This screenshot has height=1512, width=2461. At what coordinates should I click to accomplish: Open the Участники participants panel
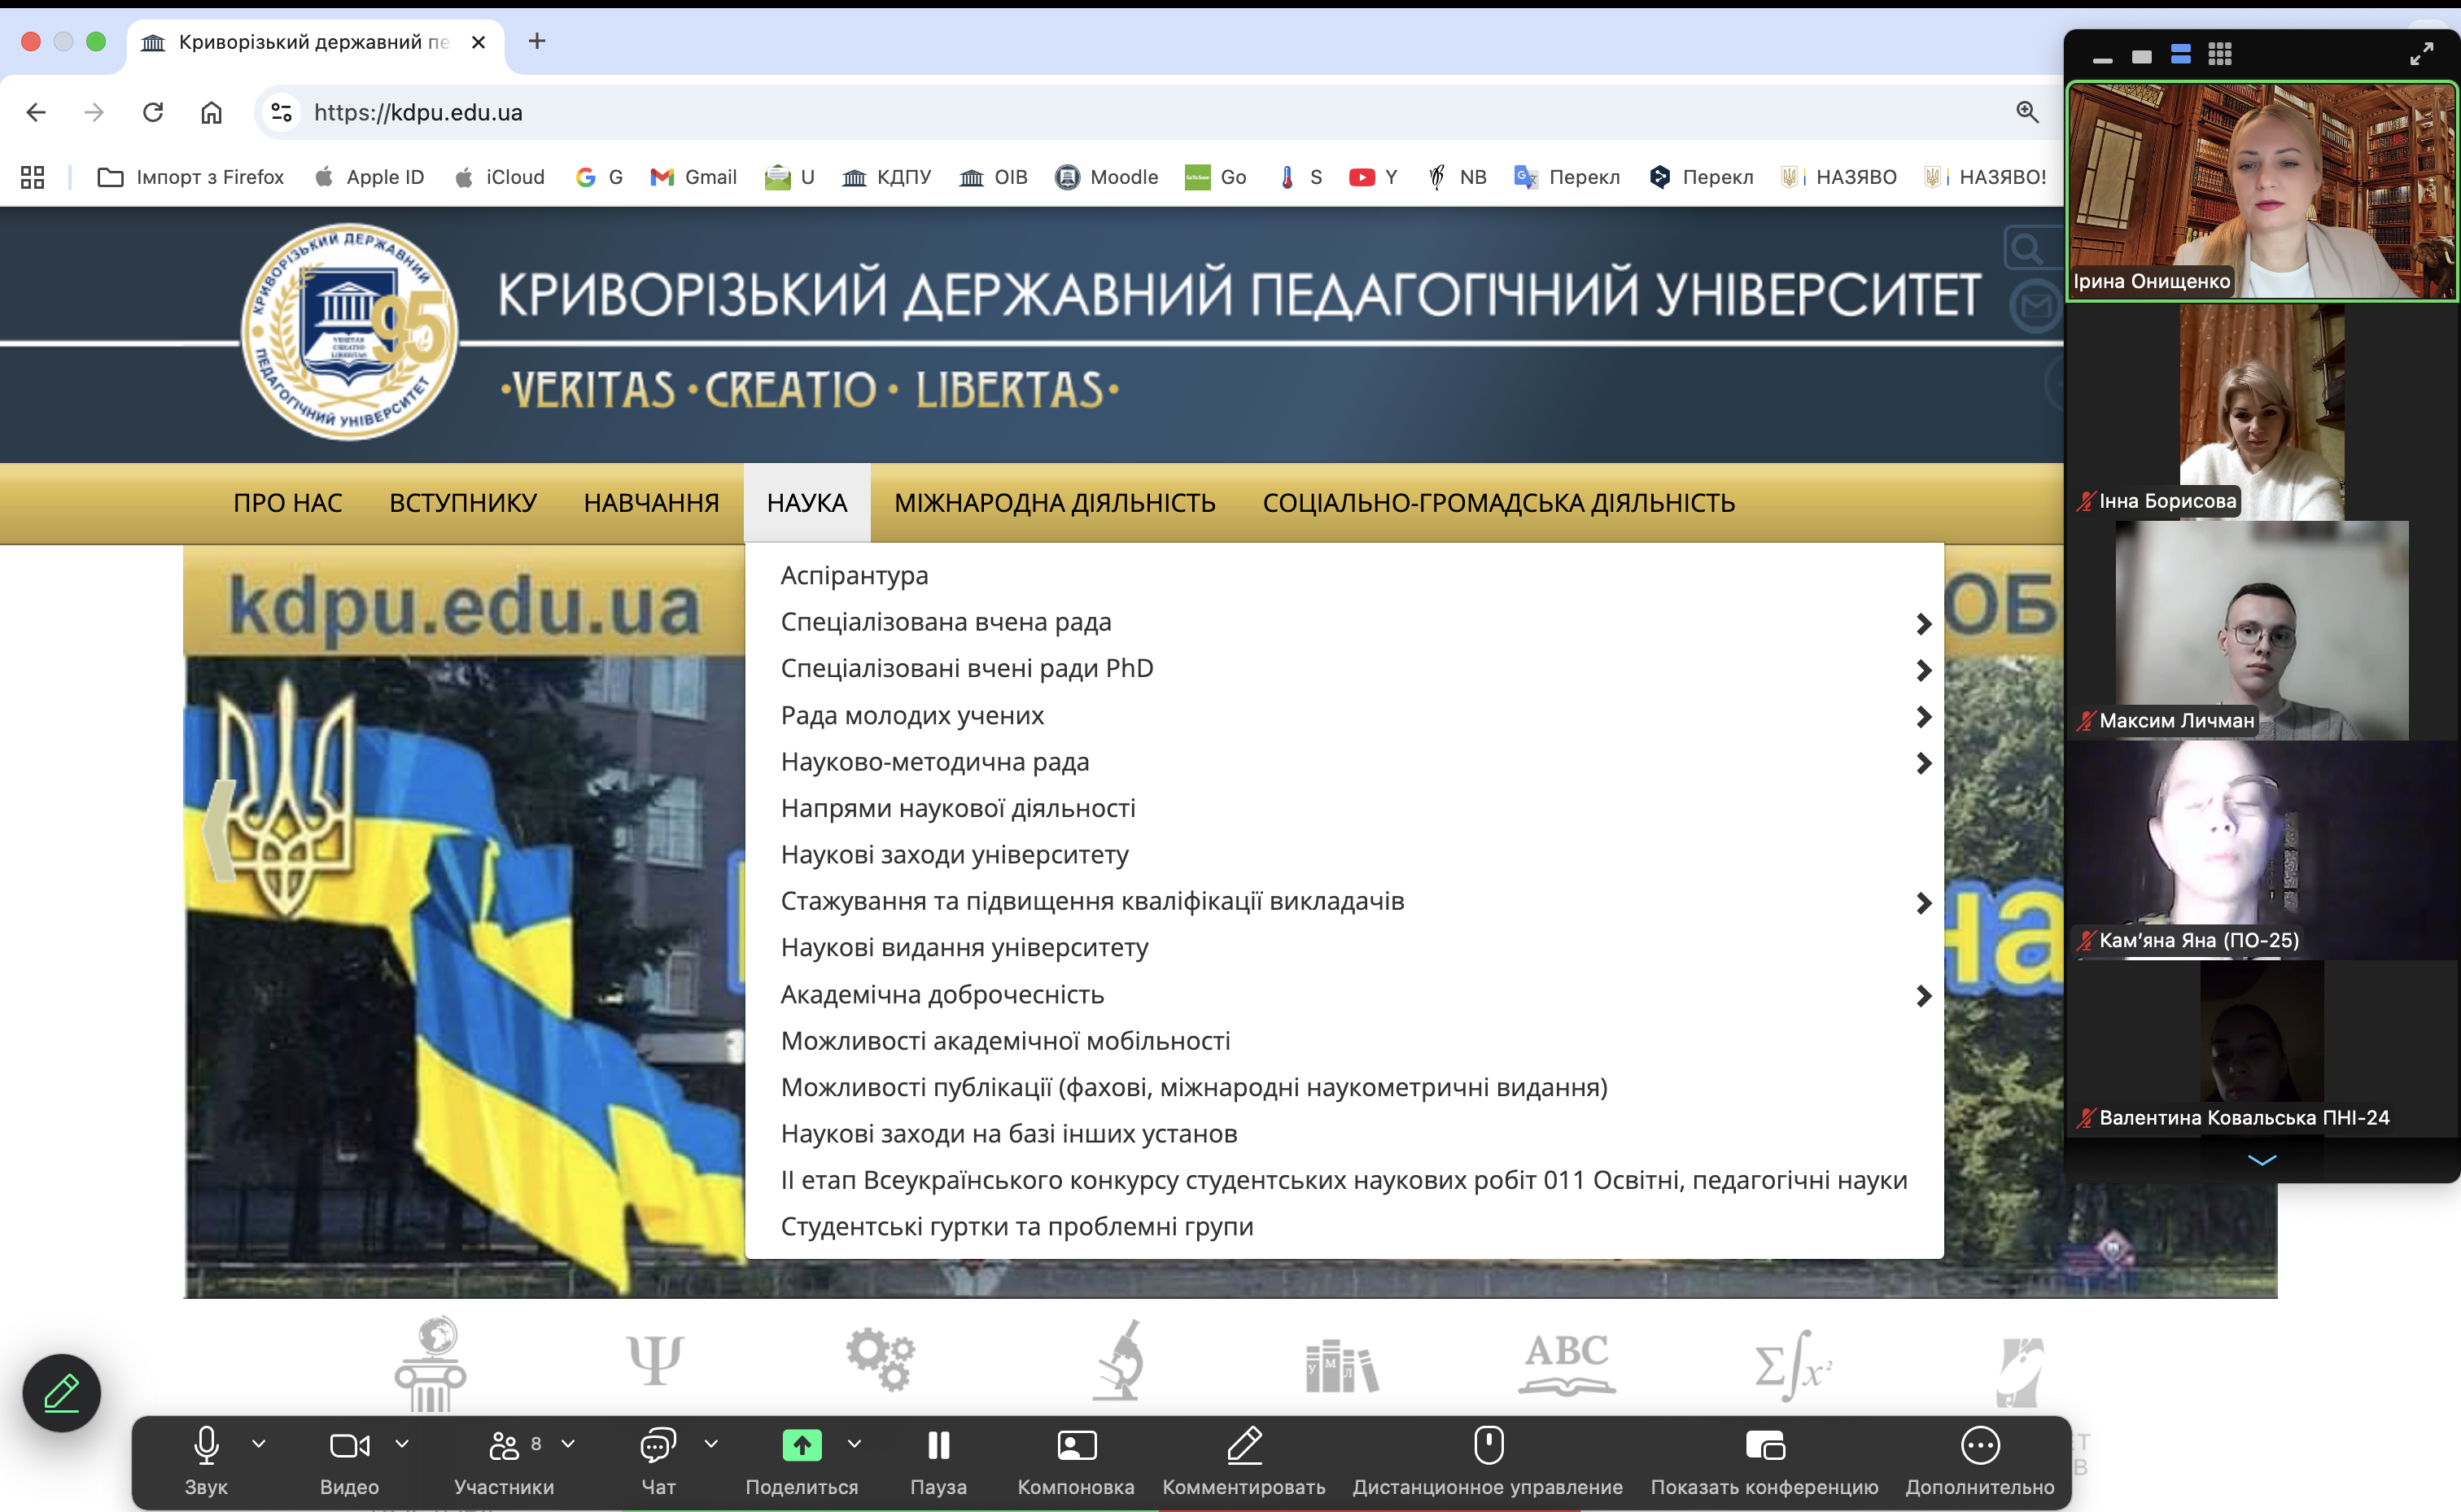[504, 1446]
